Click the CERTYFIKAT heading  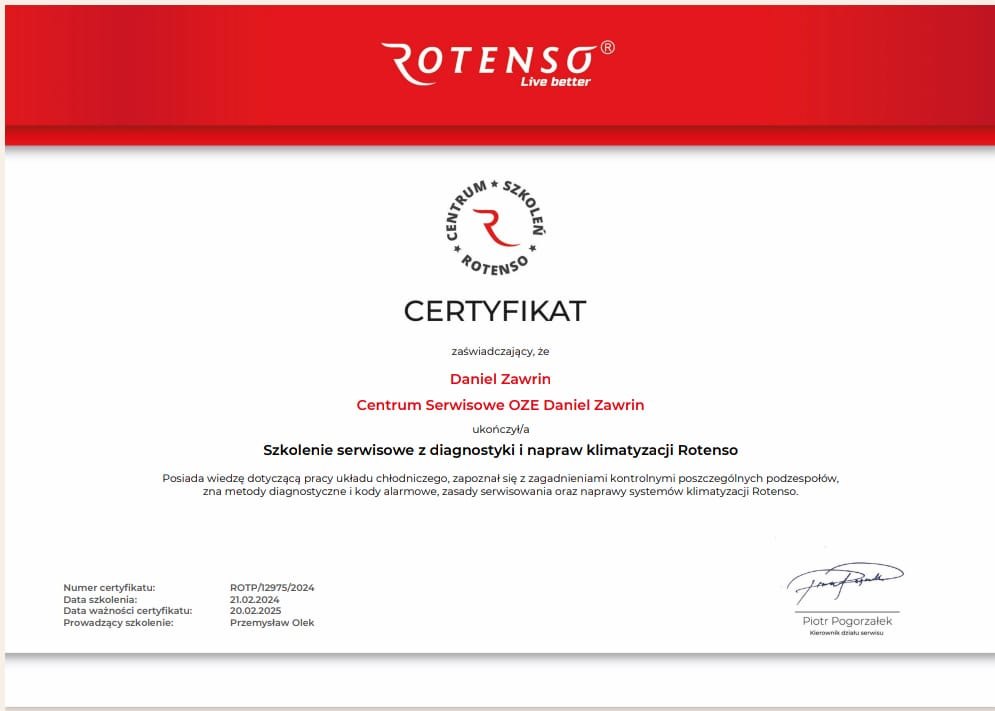[x=495, y=311]
